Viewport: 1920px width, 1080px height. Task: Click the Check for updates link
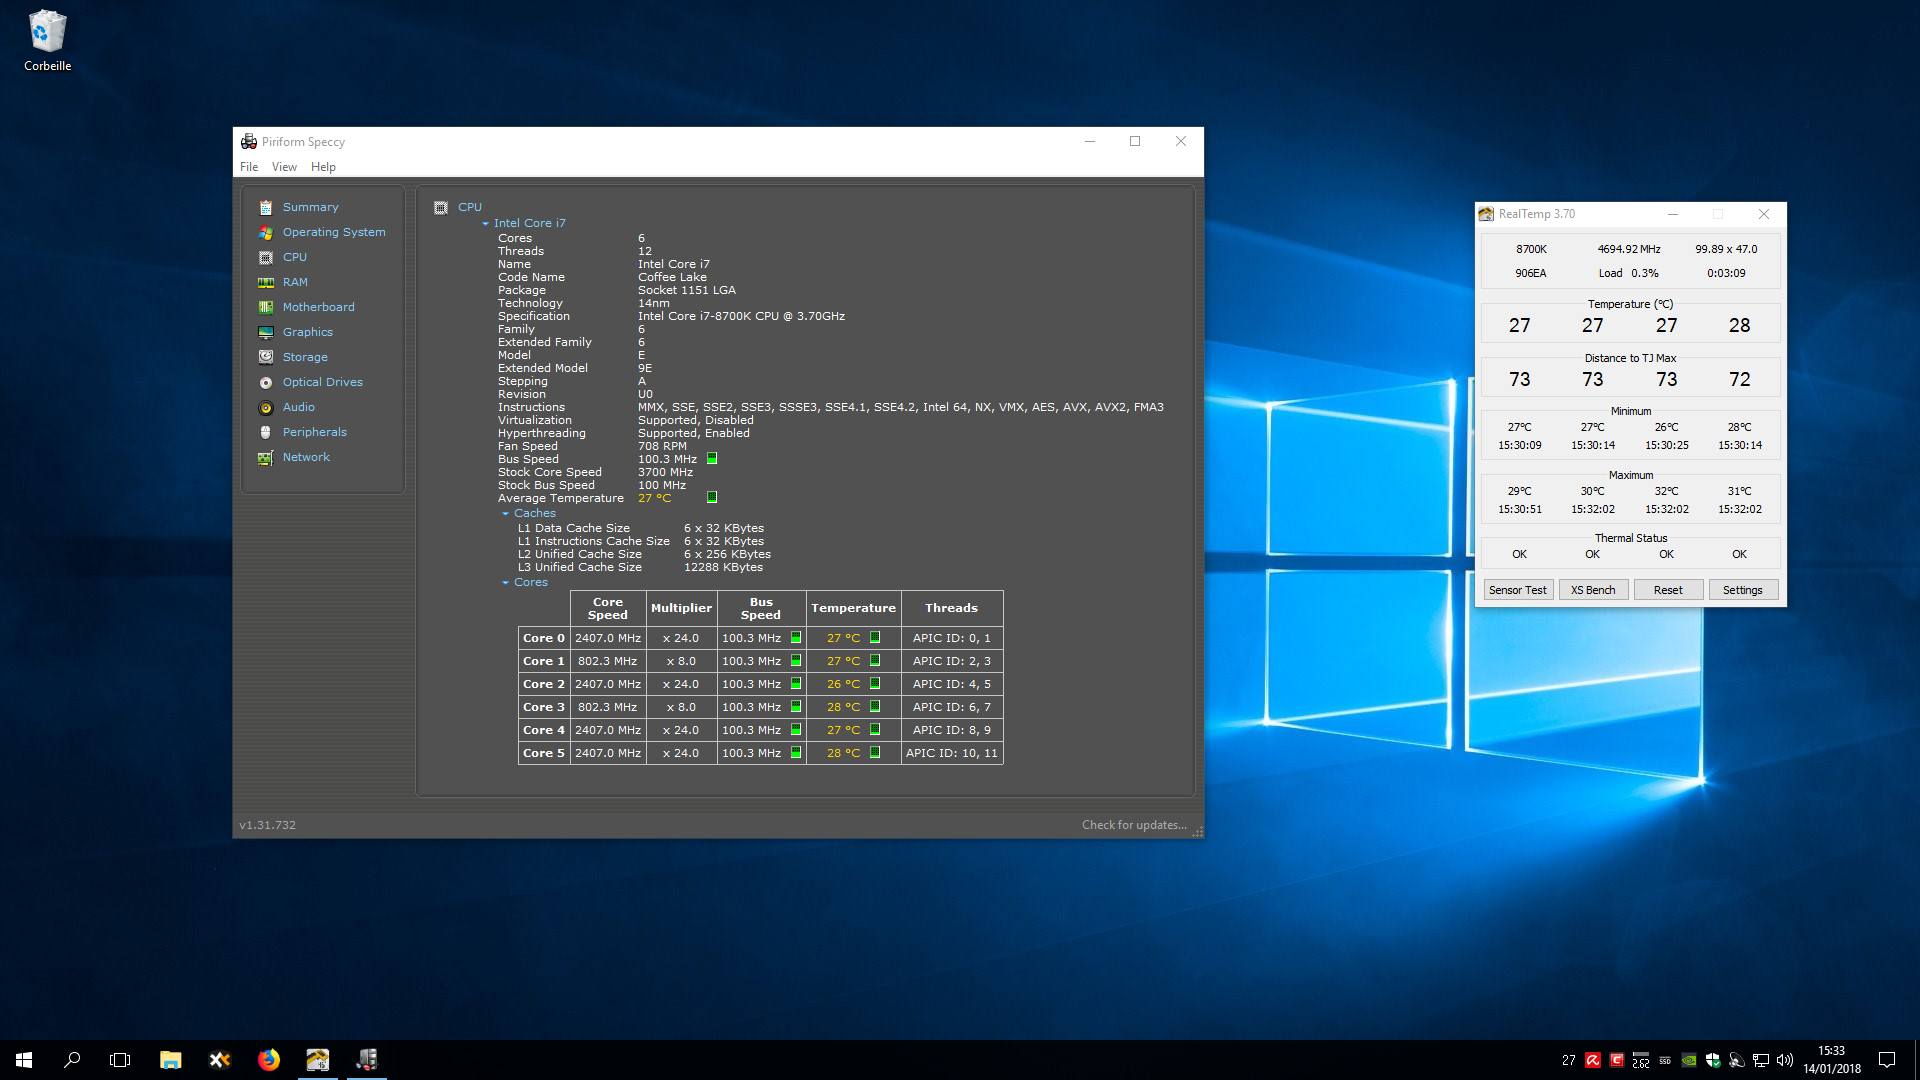[x=1134, y=825]
